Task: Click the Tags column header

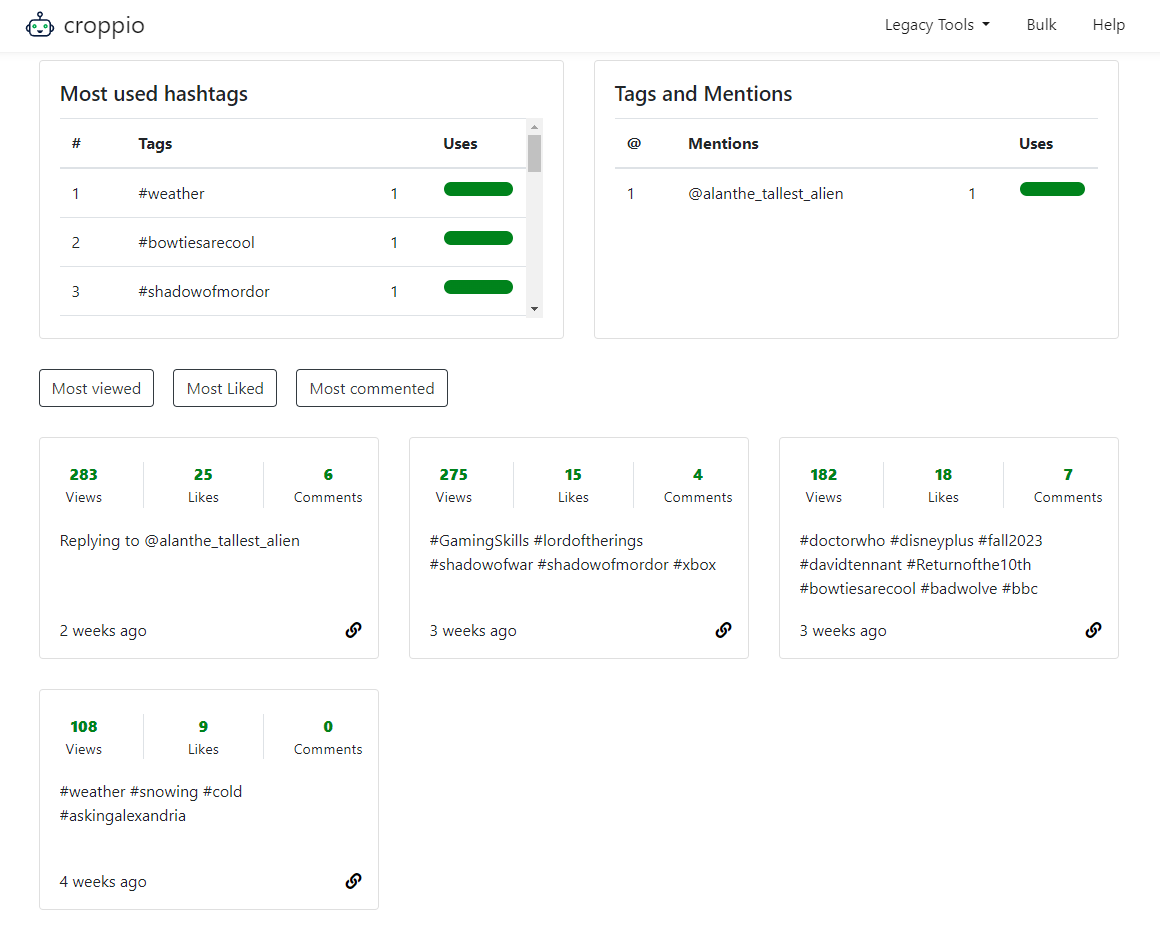Action: pos(155,144)
